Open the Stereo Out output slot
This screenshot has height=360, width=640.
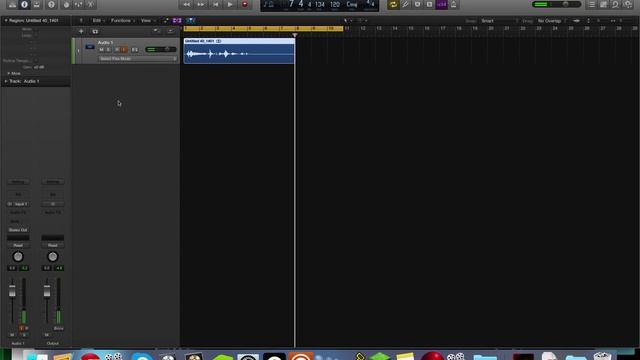18,230
